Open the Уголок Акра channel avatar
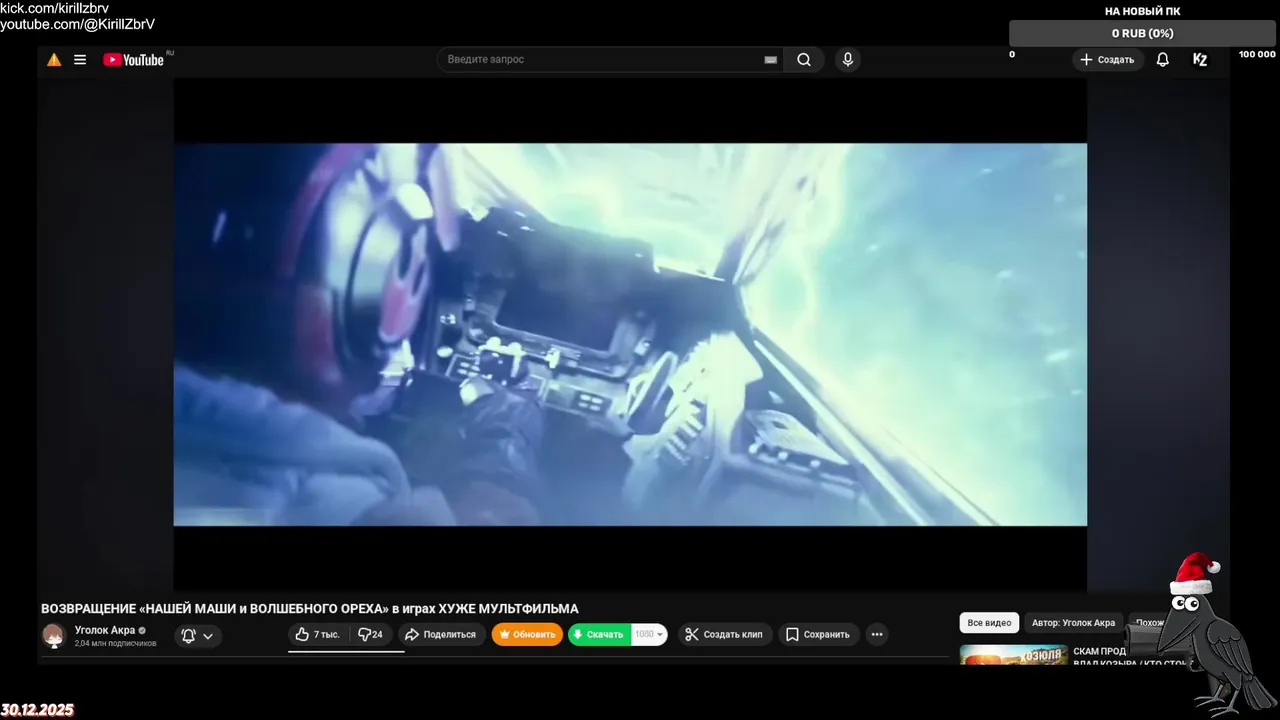Screen dimensions: 1280x720 pos(54,635)
